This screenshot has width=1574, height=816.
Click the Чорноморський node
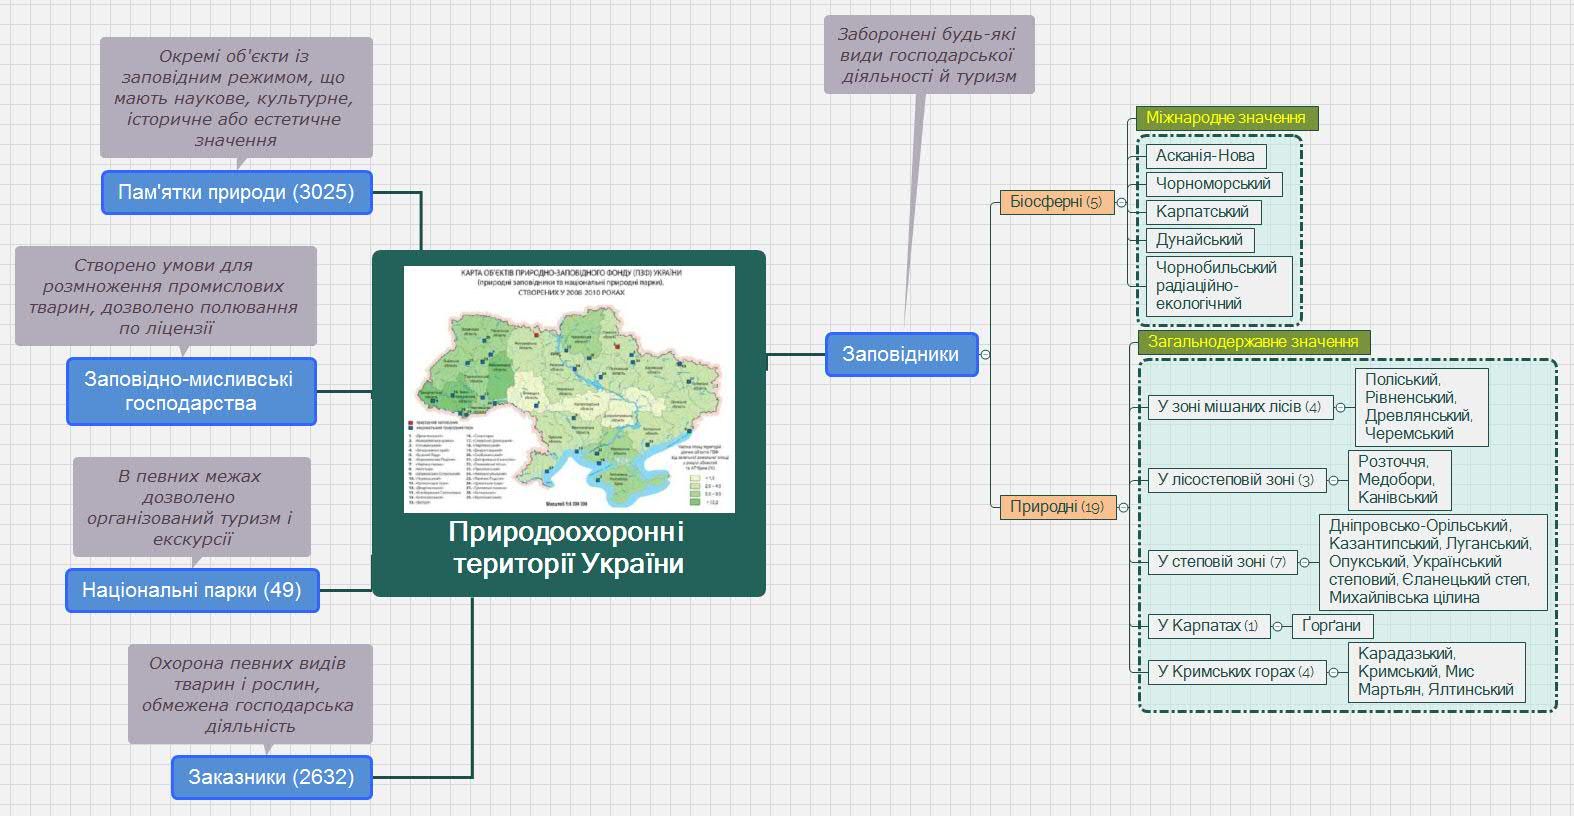[x=1214, y=184]
